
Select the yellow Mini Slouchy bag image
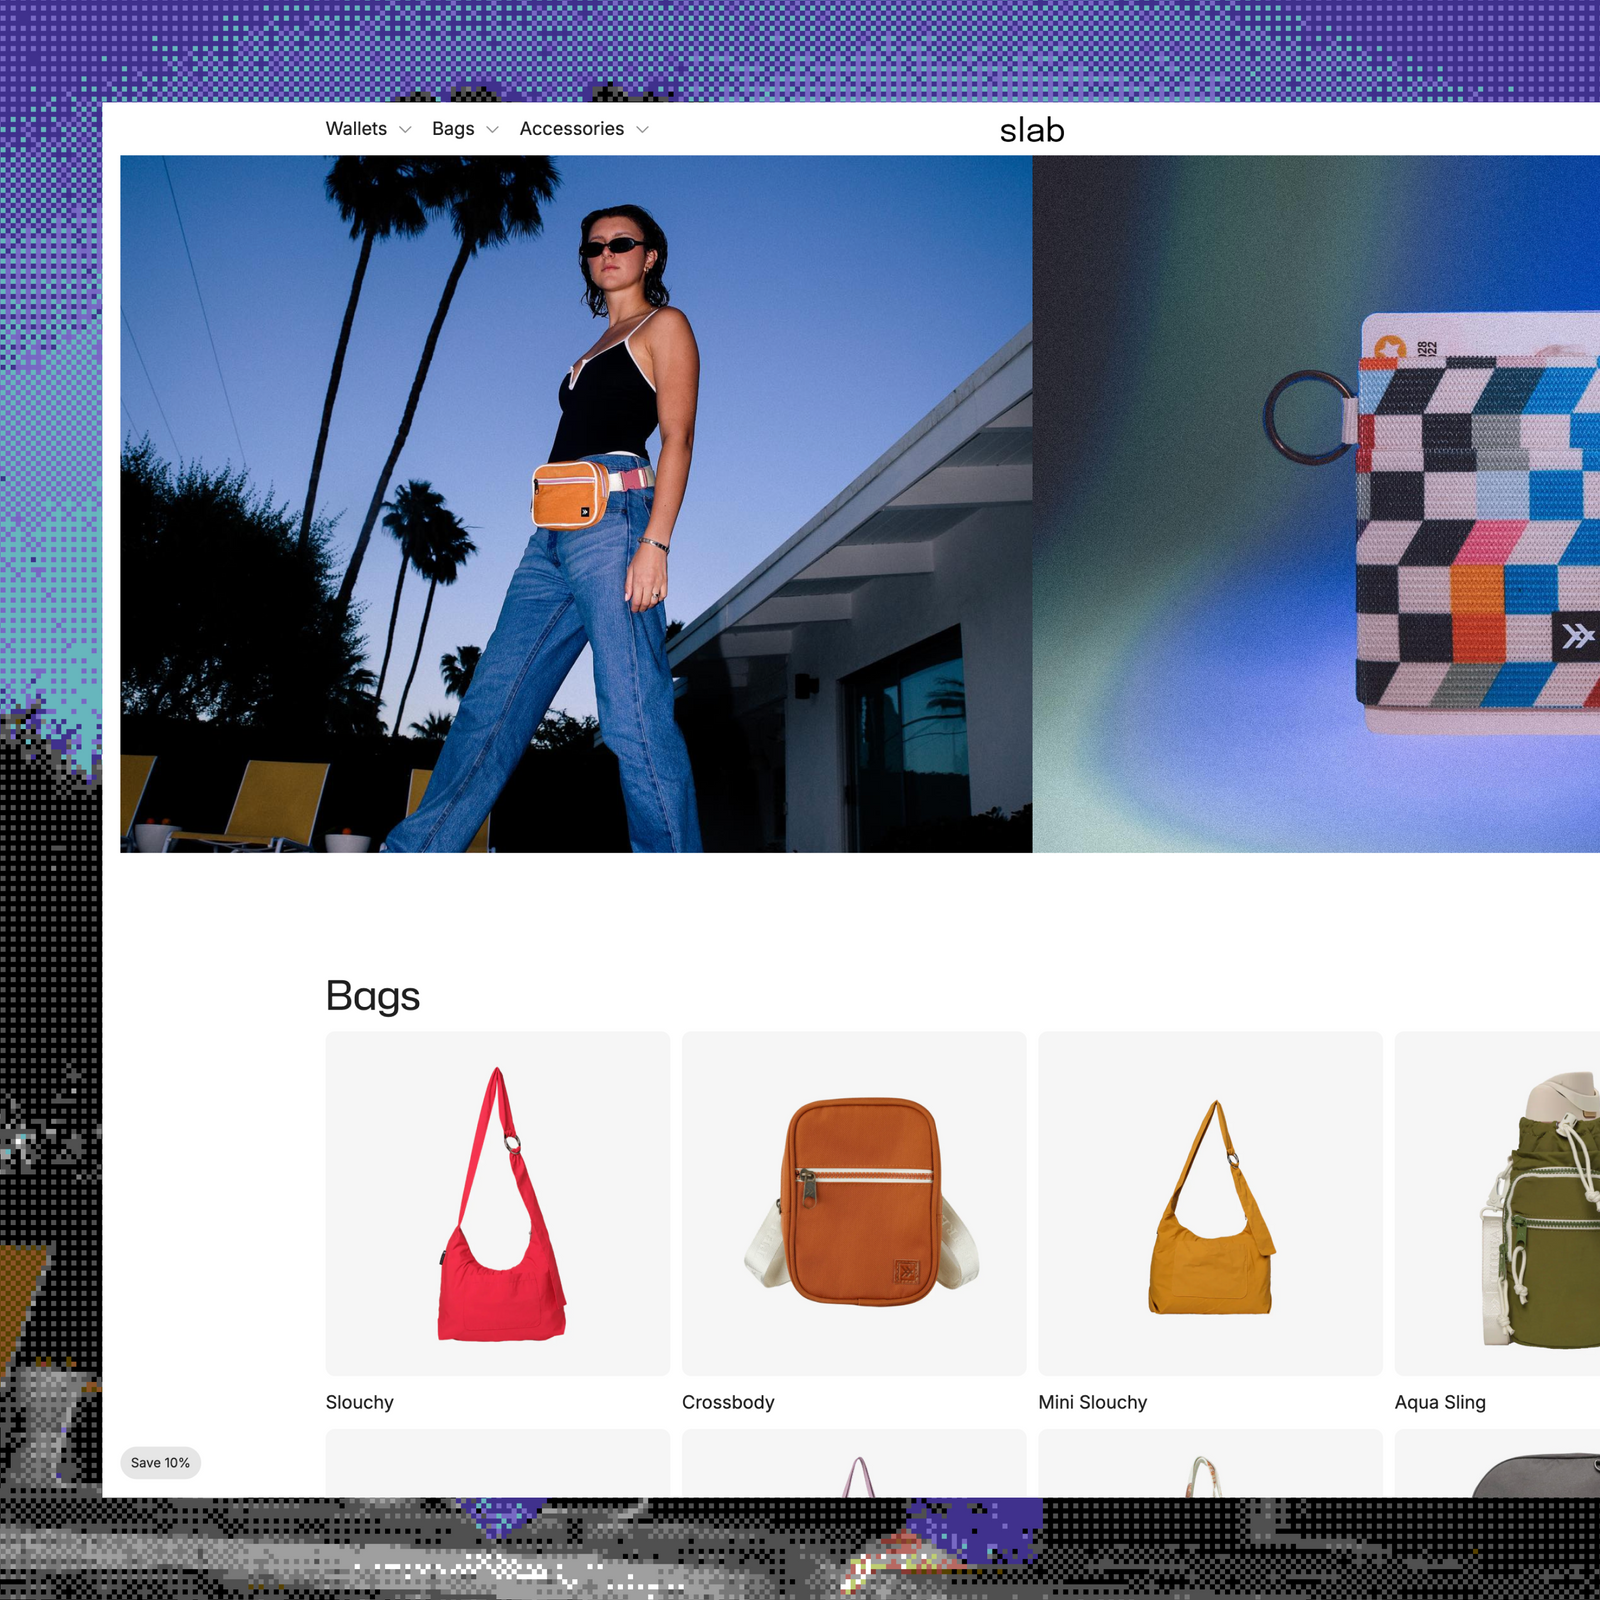(x=1210, y=1203)
